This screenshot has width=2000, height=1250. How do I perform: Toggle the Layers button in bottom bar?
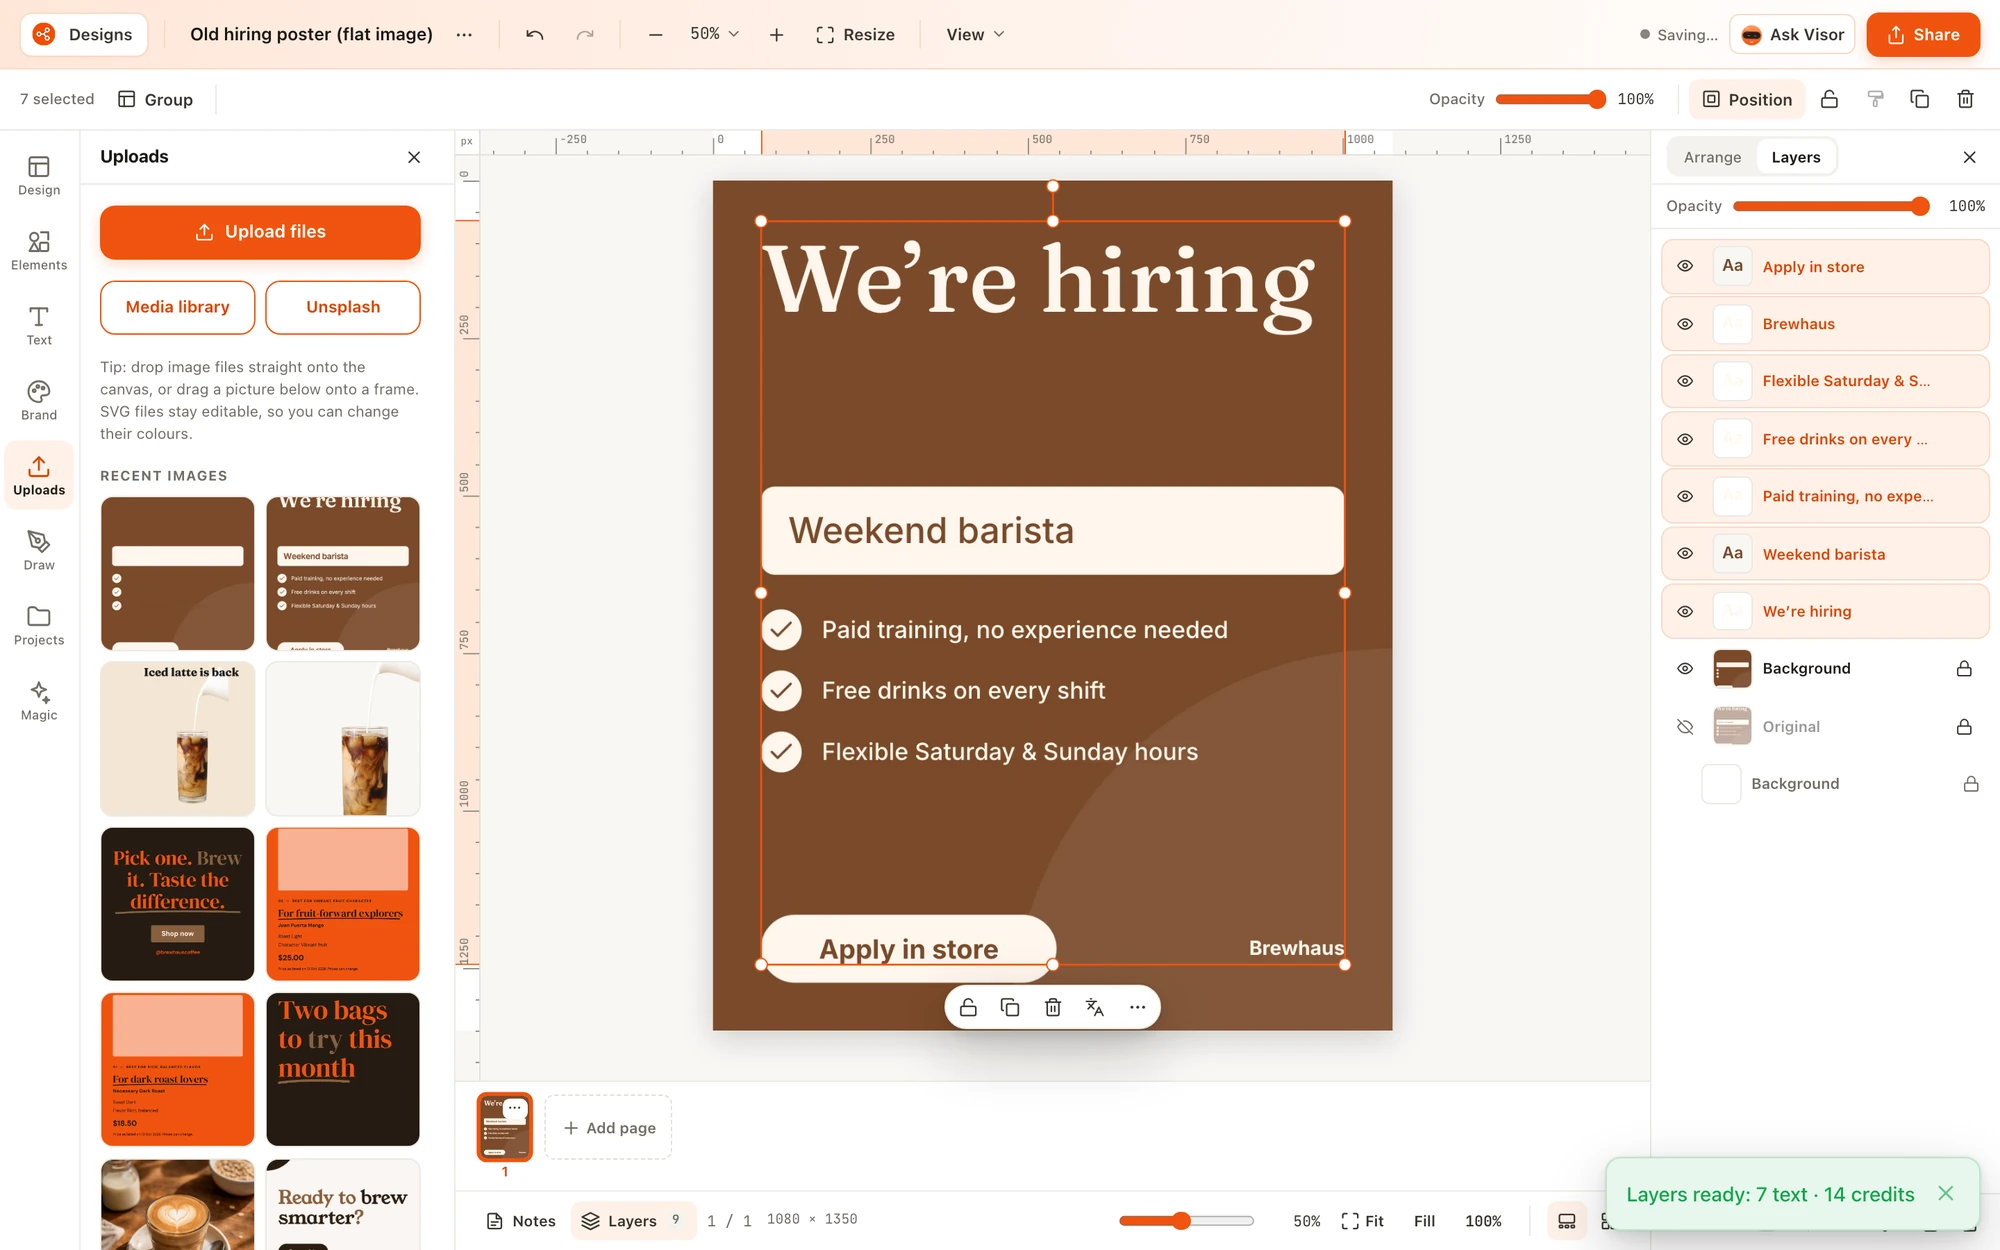pos(632,1221)
